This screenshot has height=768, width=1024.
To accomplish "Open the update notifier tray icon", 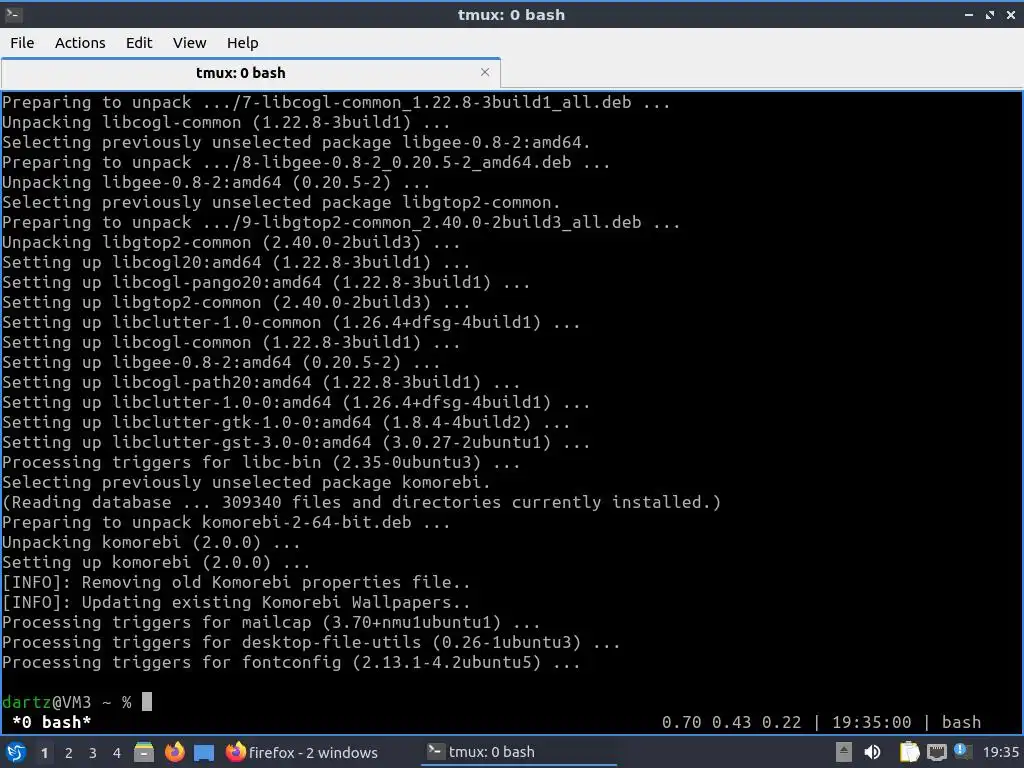I will [963, 752].
